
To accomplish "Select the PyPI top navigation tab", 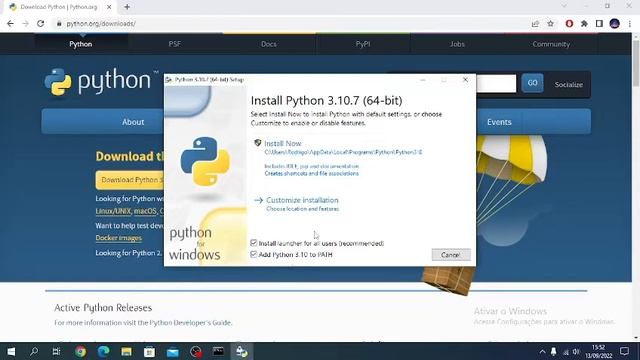I will (x=363, y=44).
